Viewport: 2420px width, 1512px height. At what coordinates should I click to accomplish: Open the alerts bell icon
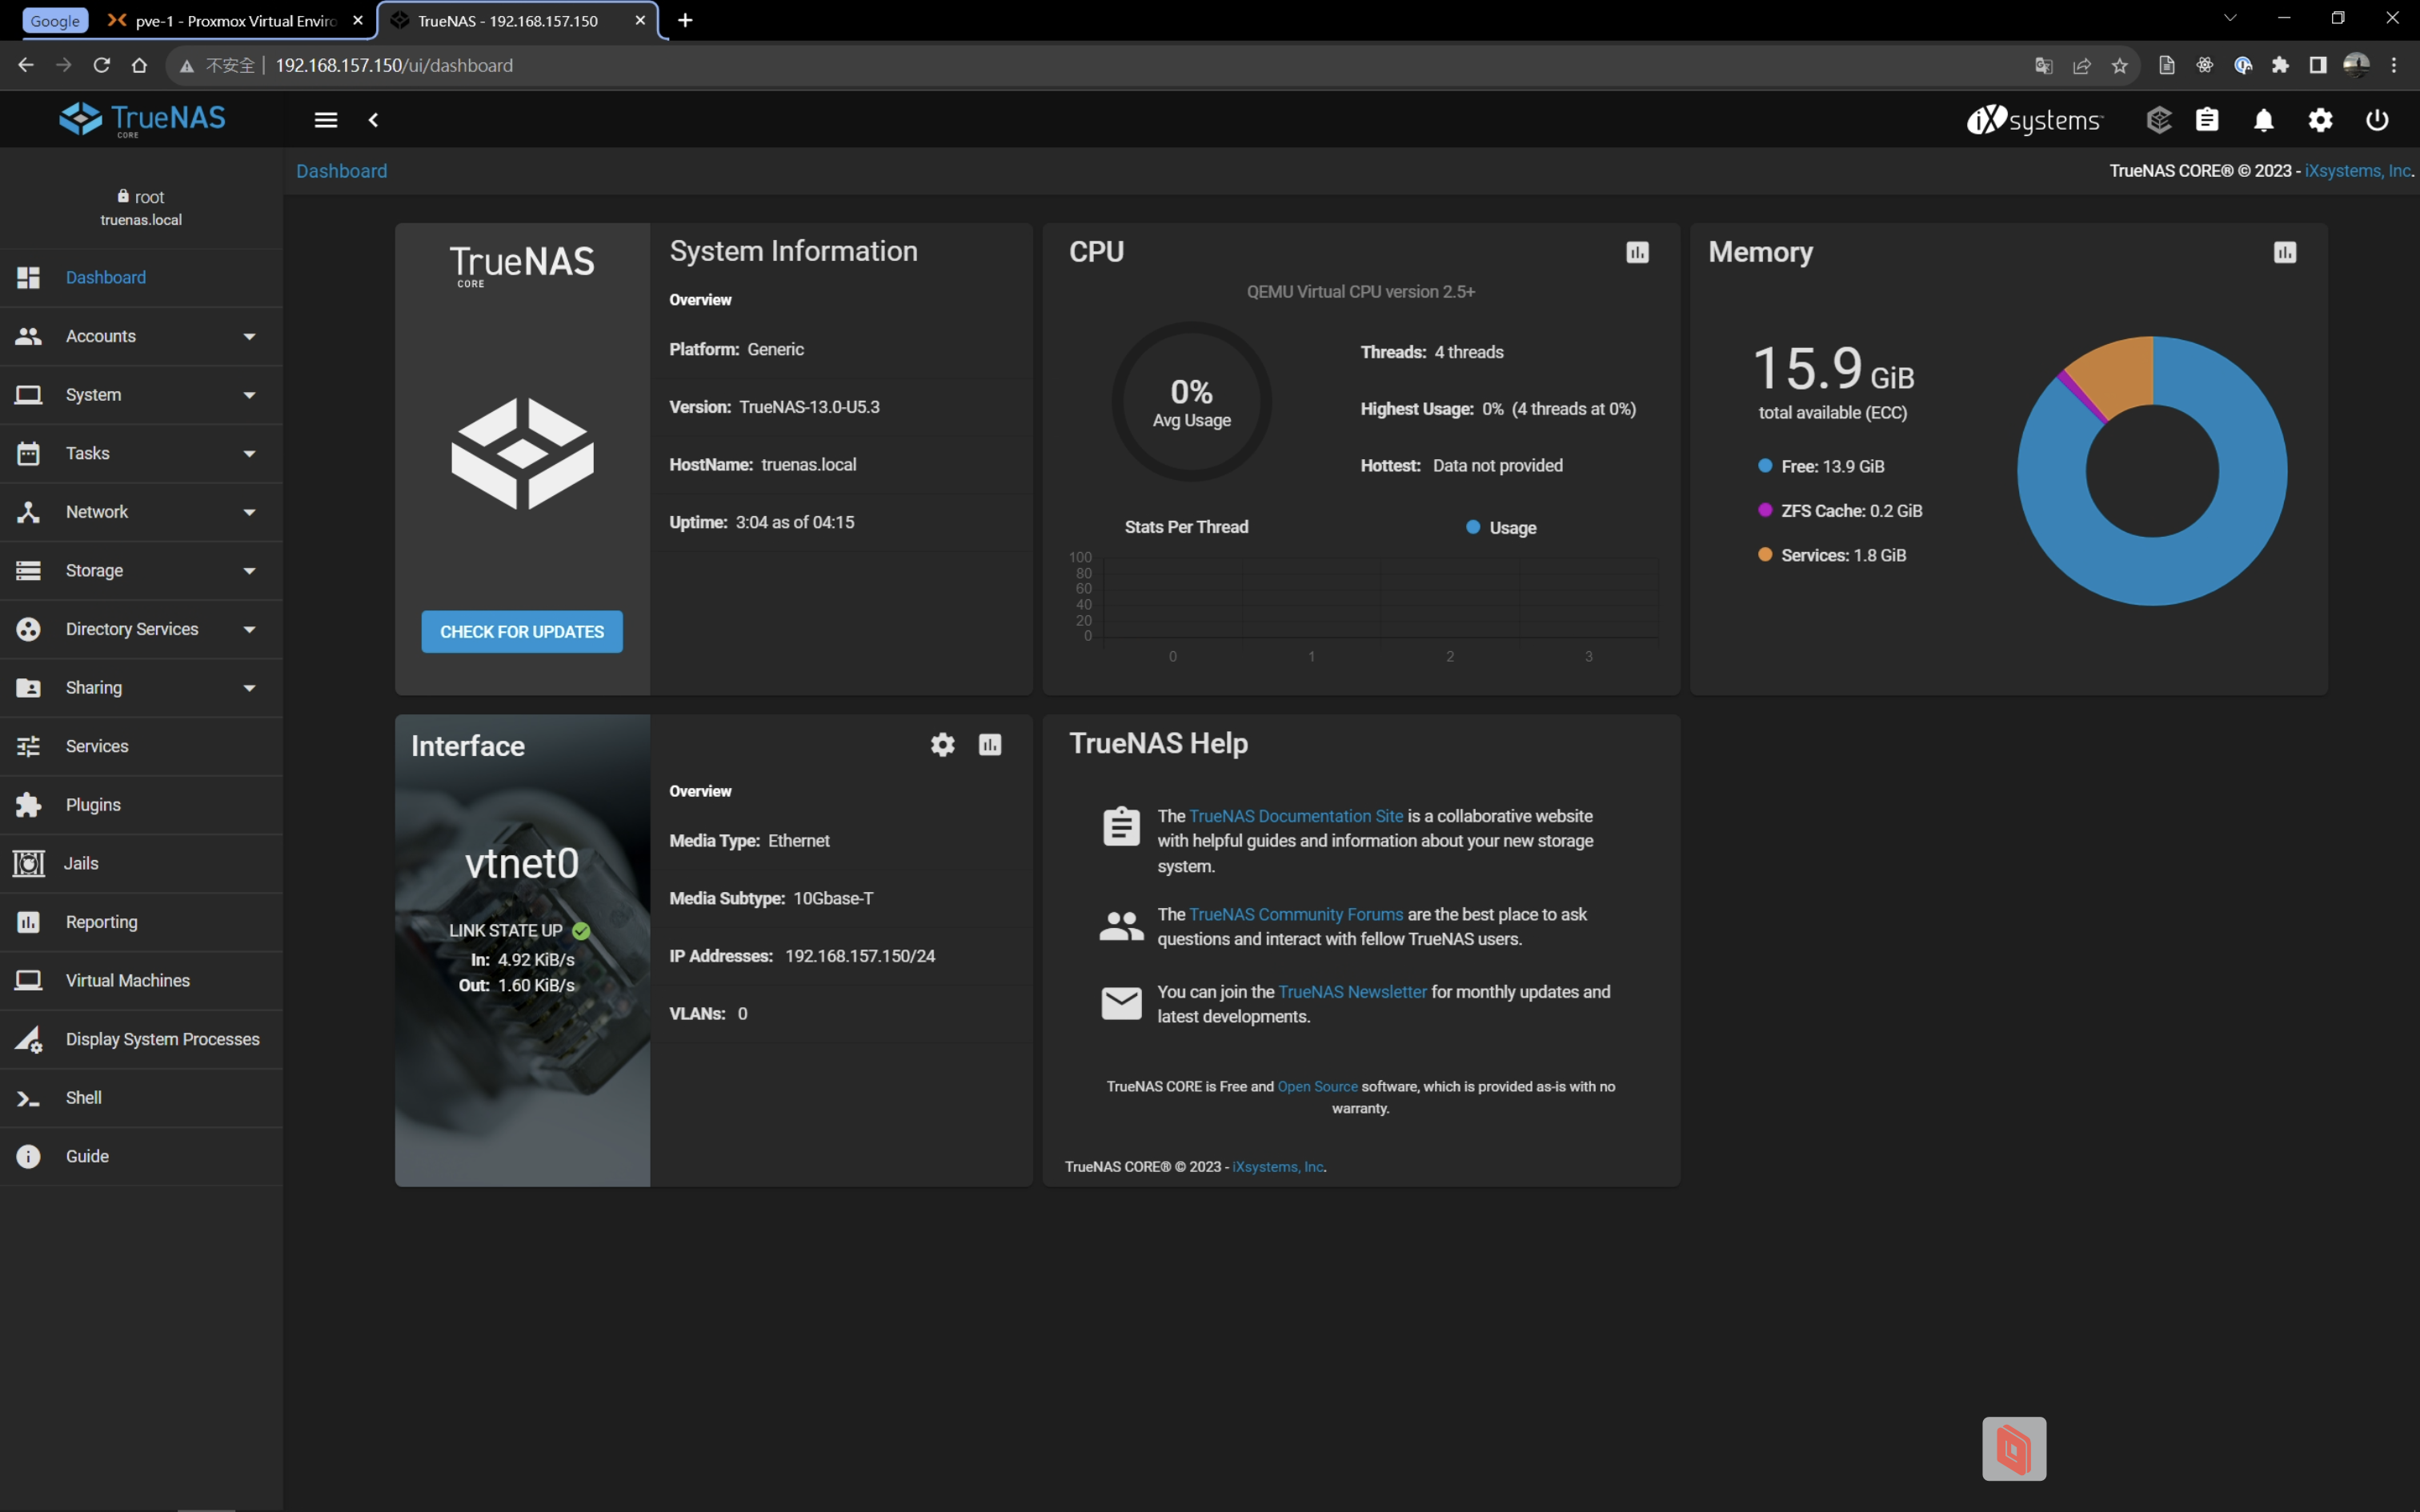[x=2263, y=120]
